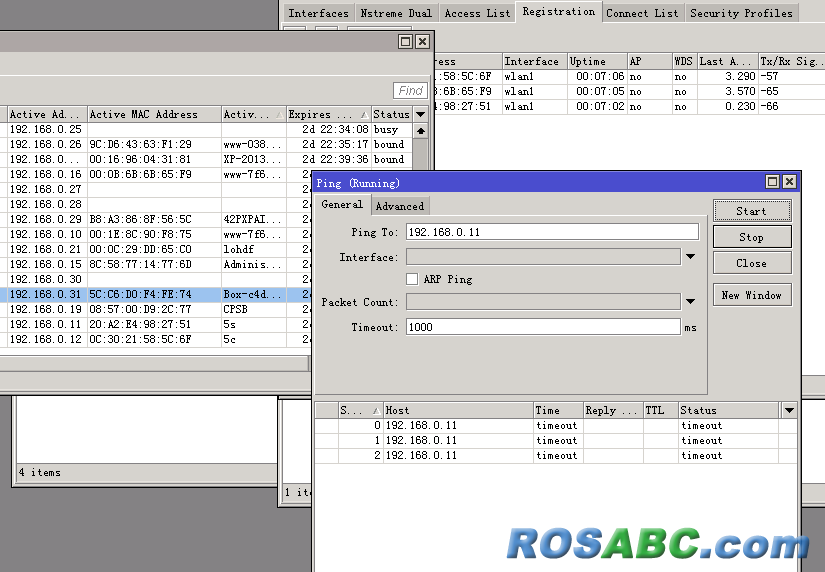Screen dimensions: 825x572
Task: Maximize the DHCP leases window
Action: point(406,42)
